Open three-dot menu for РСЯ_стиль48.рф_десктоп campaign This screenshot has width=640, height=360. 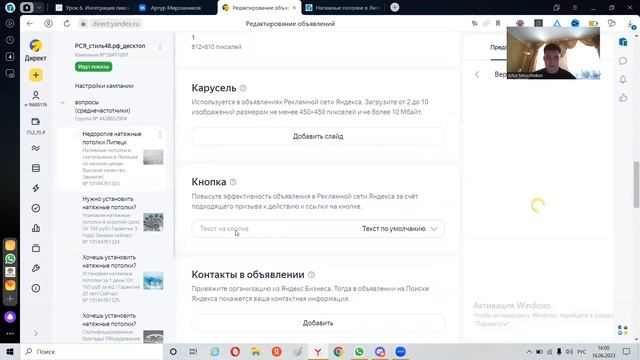click(x=160, y=46)
